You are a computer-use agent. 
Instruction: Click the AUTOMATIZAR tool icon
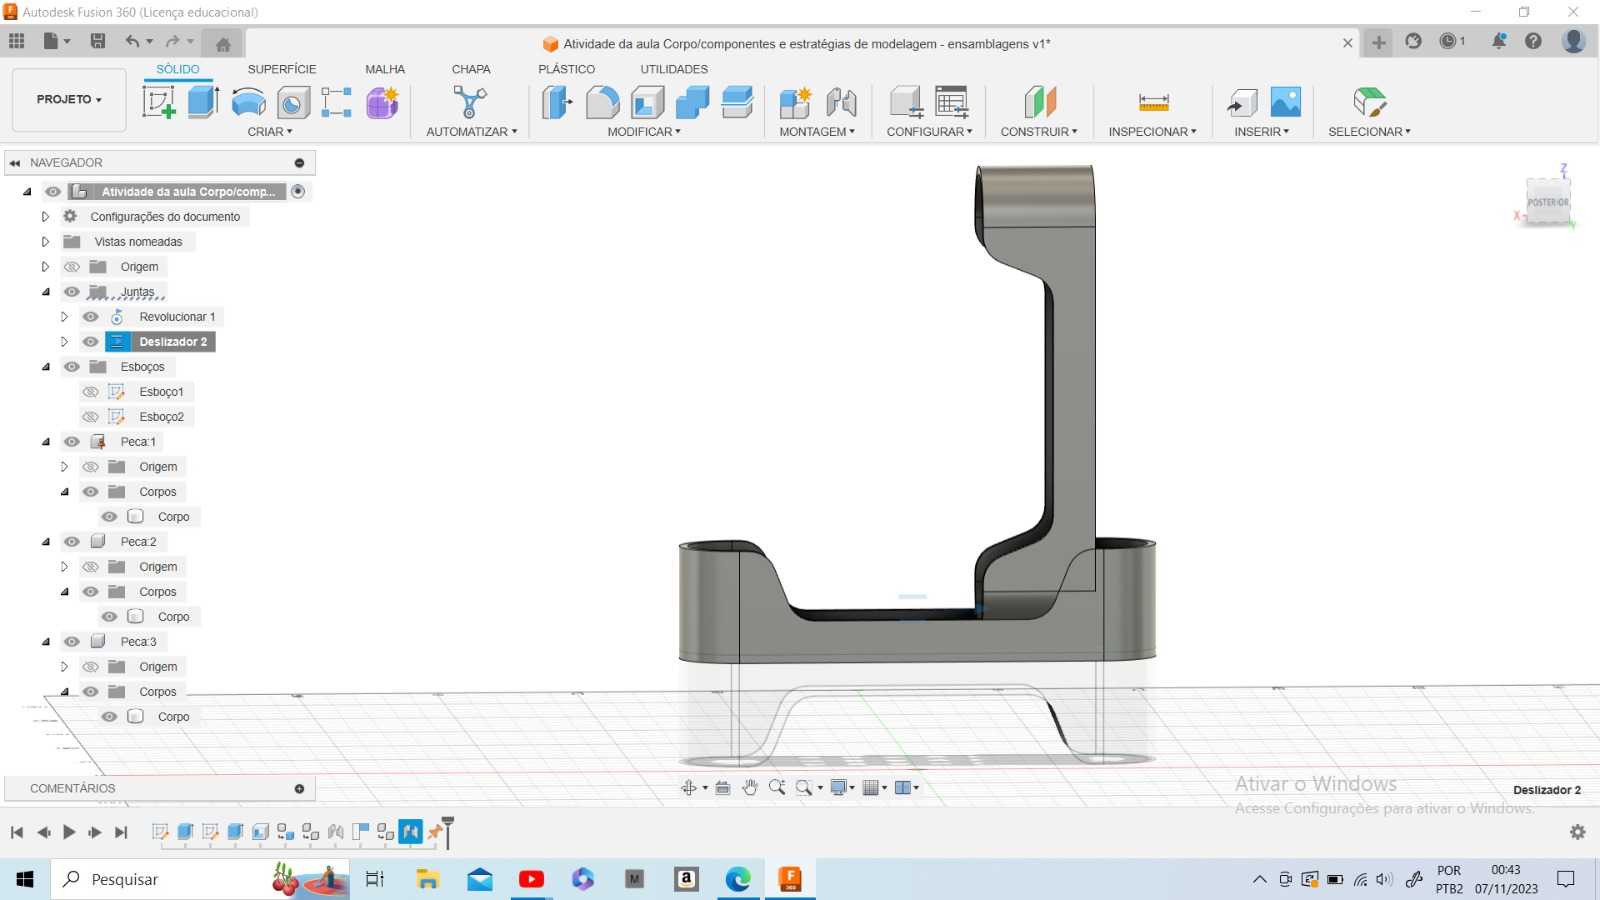(469, 102)
